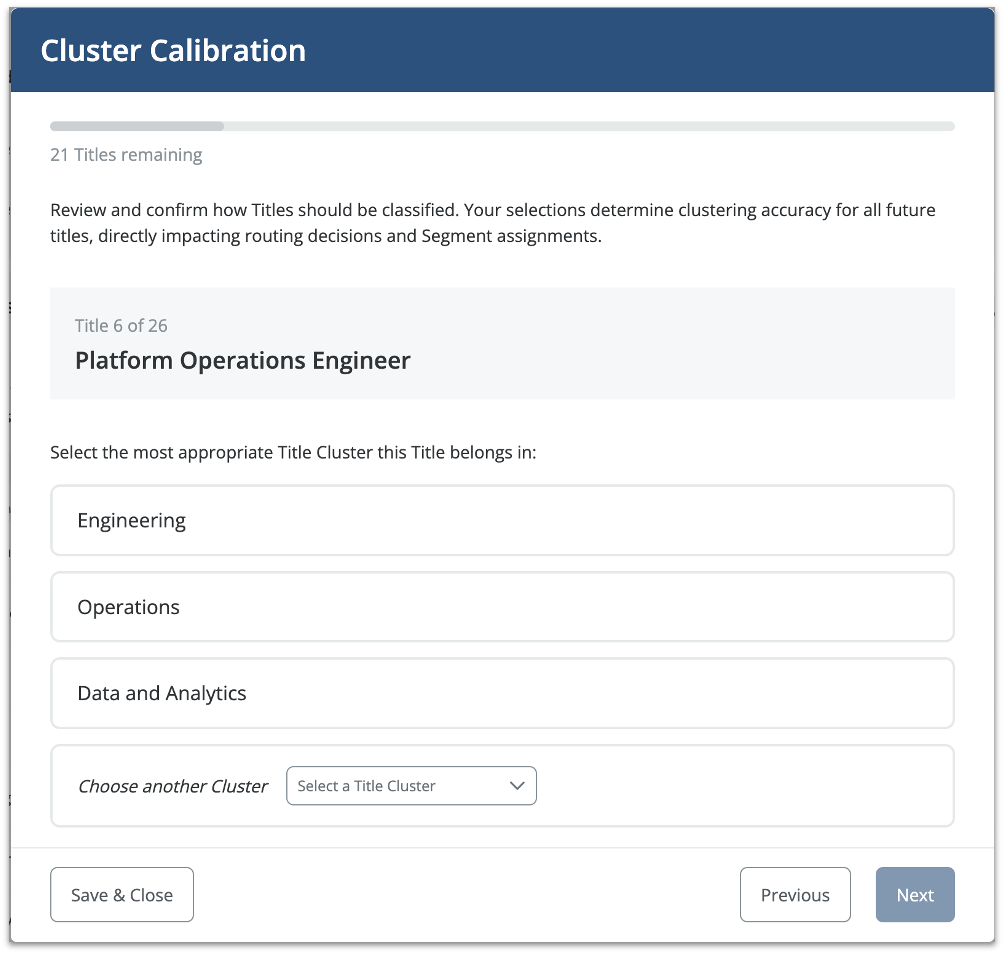Select the Engineering cluster option
The height and width of the screenshot is (954, 1004).
502,520
